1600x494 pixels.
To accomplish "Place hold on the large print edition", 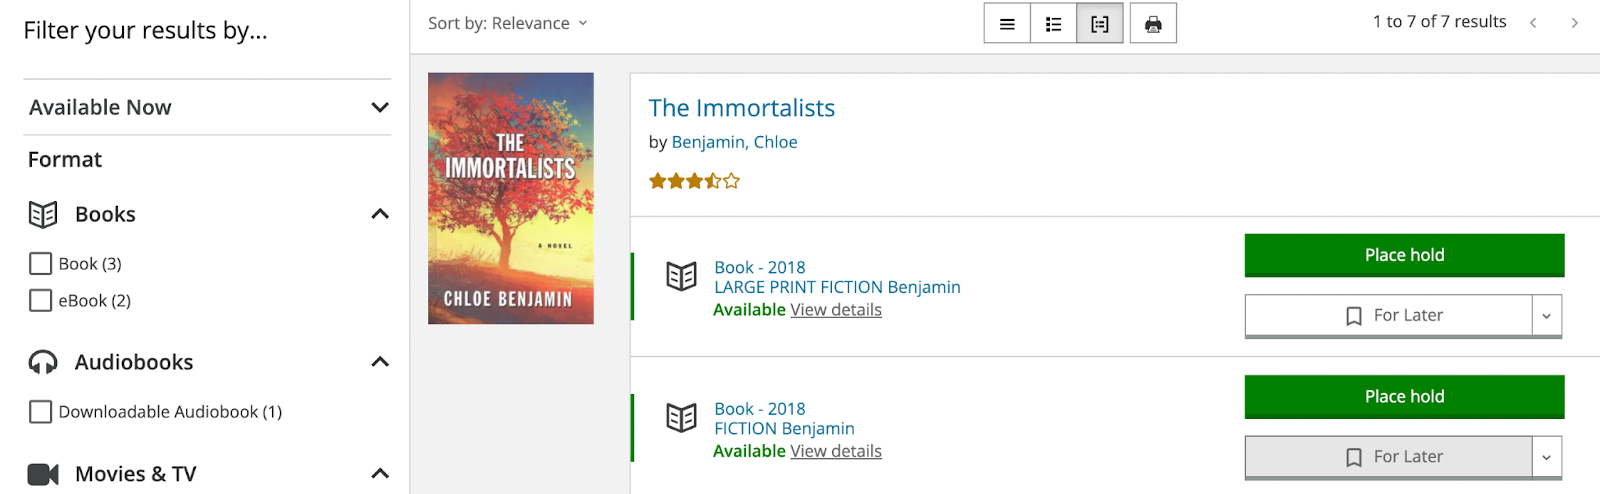I will point(1403,255).
